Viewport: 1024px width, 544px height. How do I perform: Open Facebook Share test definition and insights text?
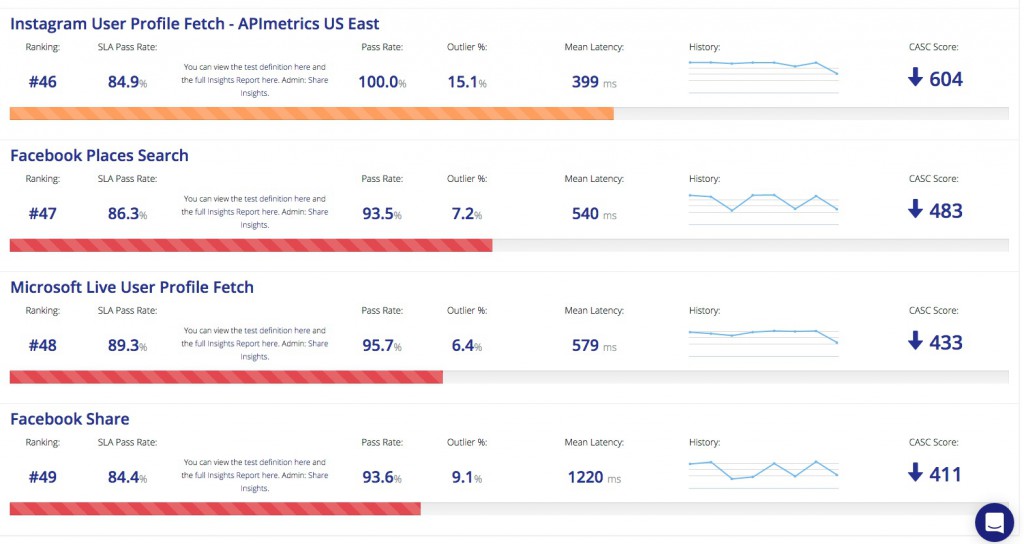[x=255, y=475]
